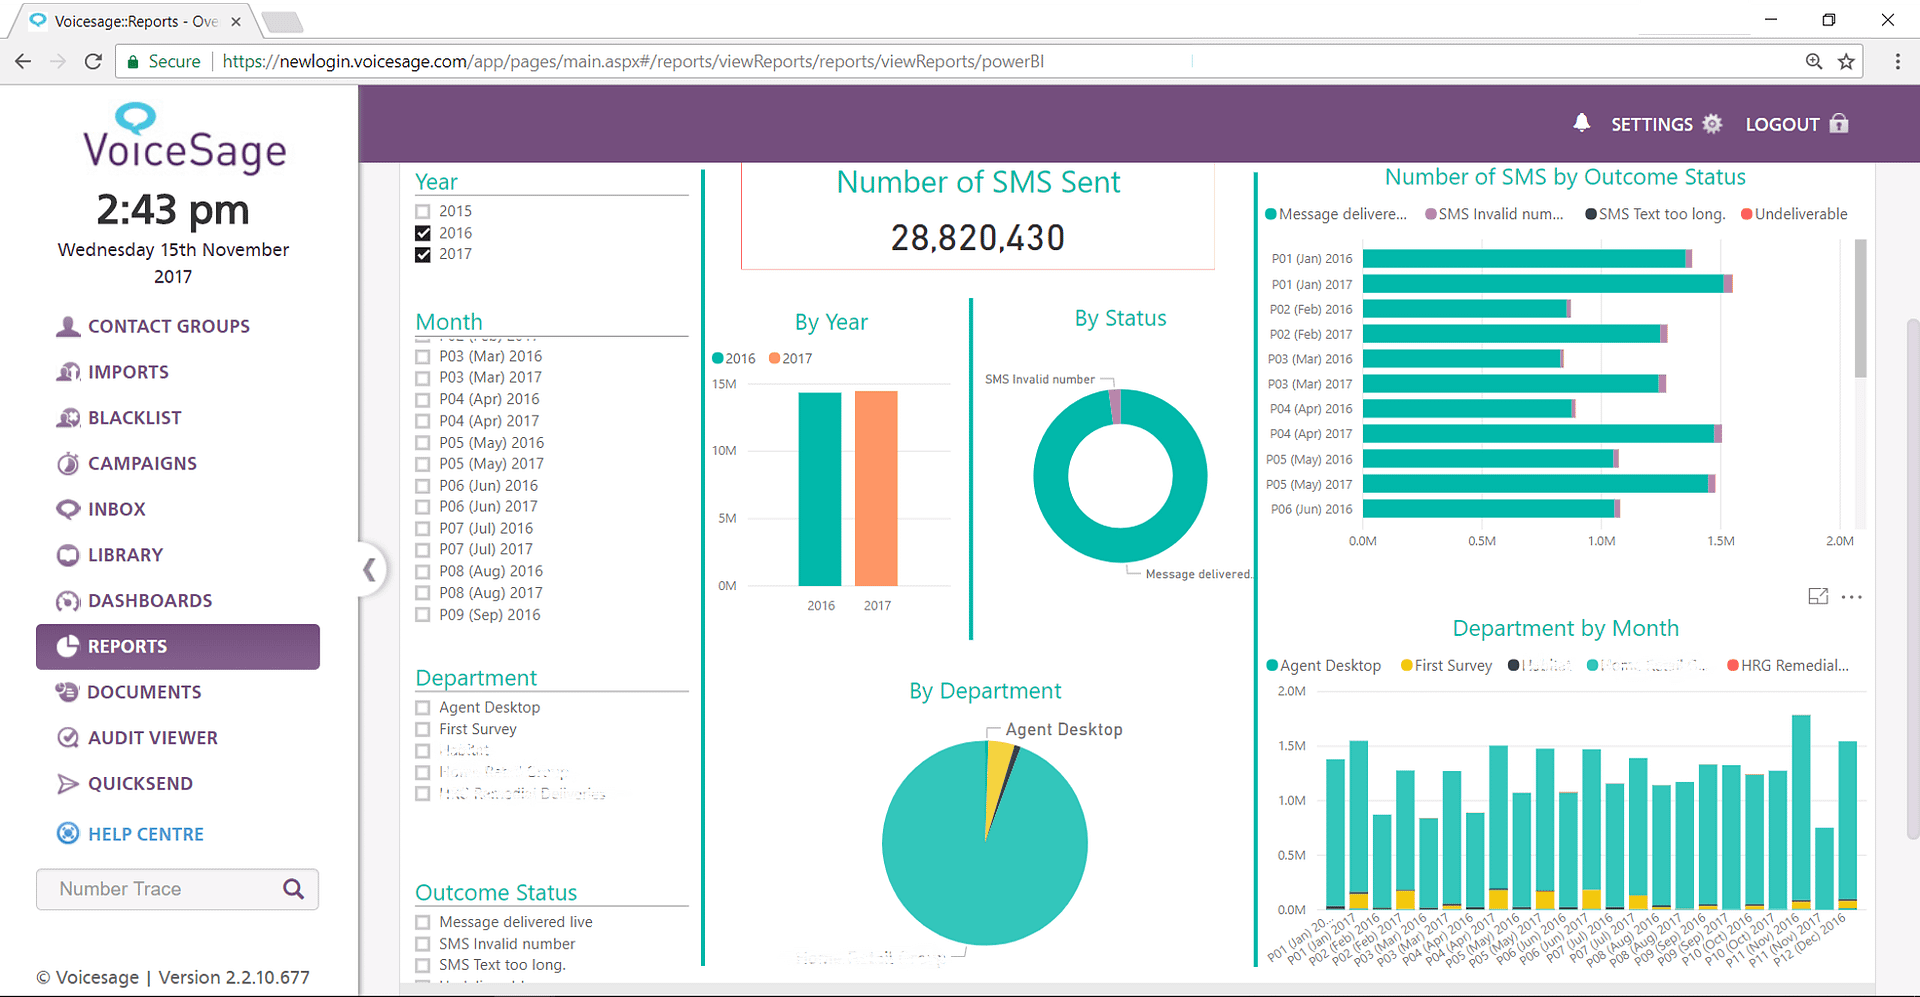Open the Audit Viewer
The image size is (1920, 997).
[x=152, y=737]
